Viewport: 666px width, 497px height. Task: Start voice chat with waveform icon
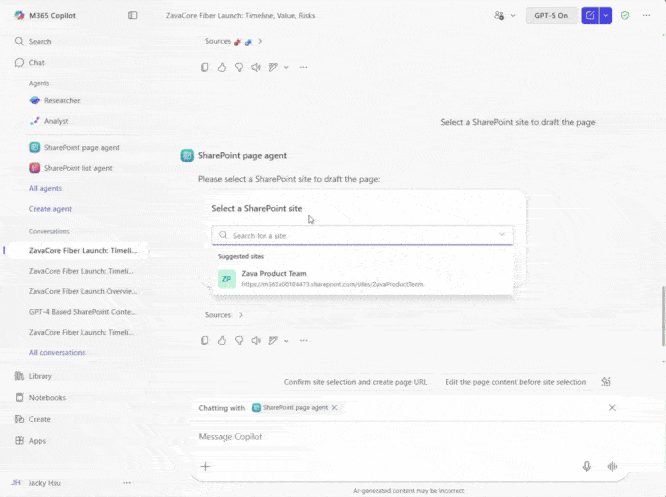612,466
